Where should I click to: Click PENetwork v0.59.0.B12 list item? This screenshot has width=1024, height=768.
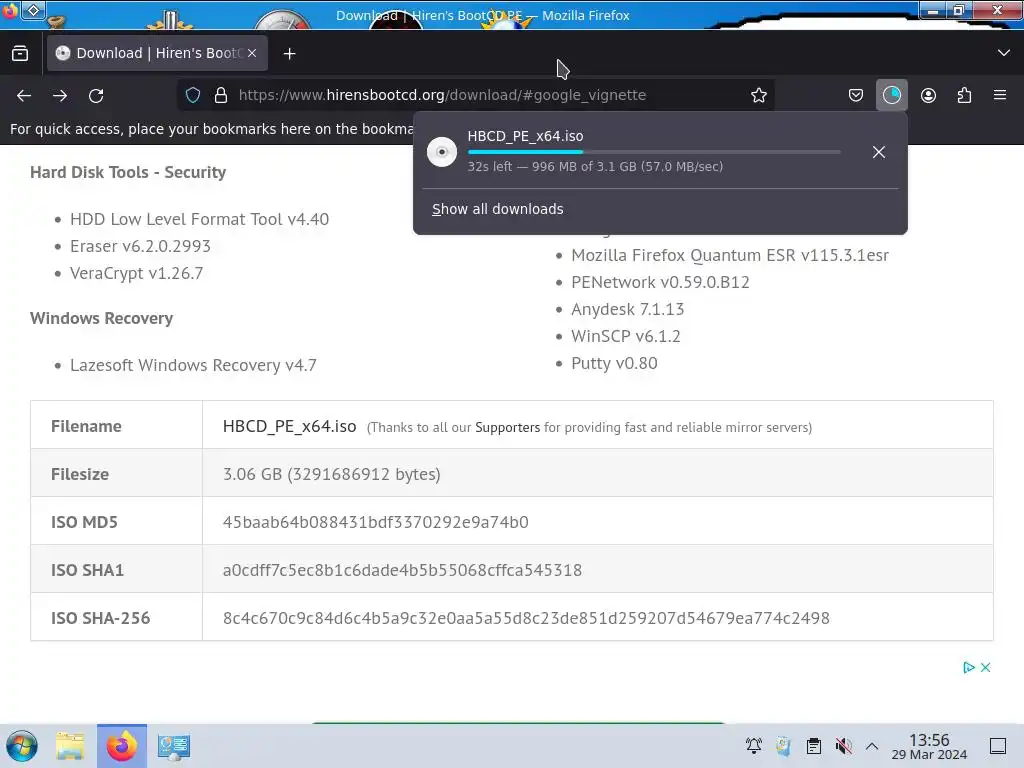[x=660, y=282]
